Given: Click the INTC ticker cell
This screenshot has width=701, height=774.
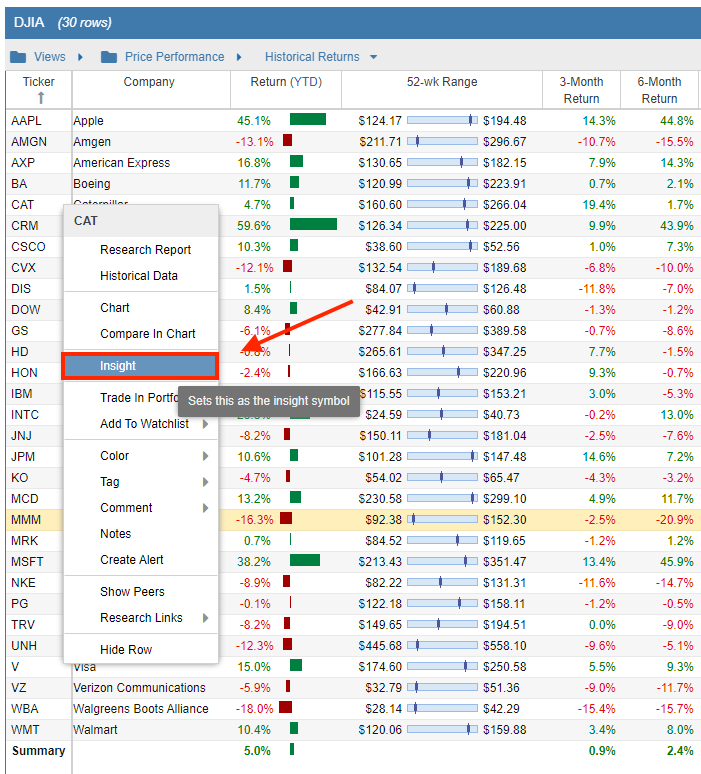Looking at the screenshot, I should pos(25,415).
